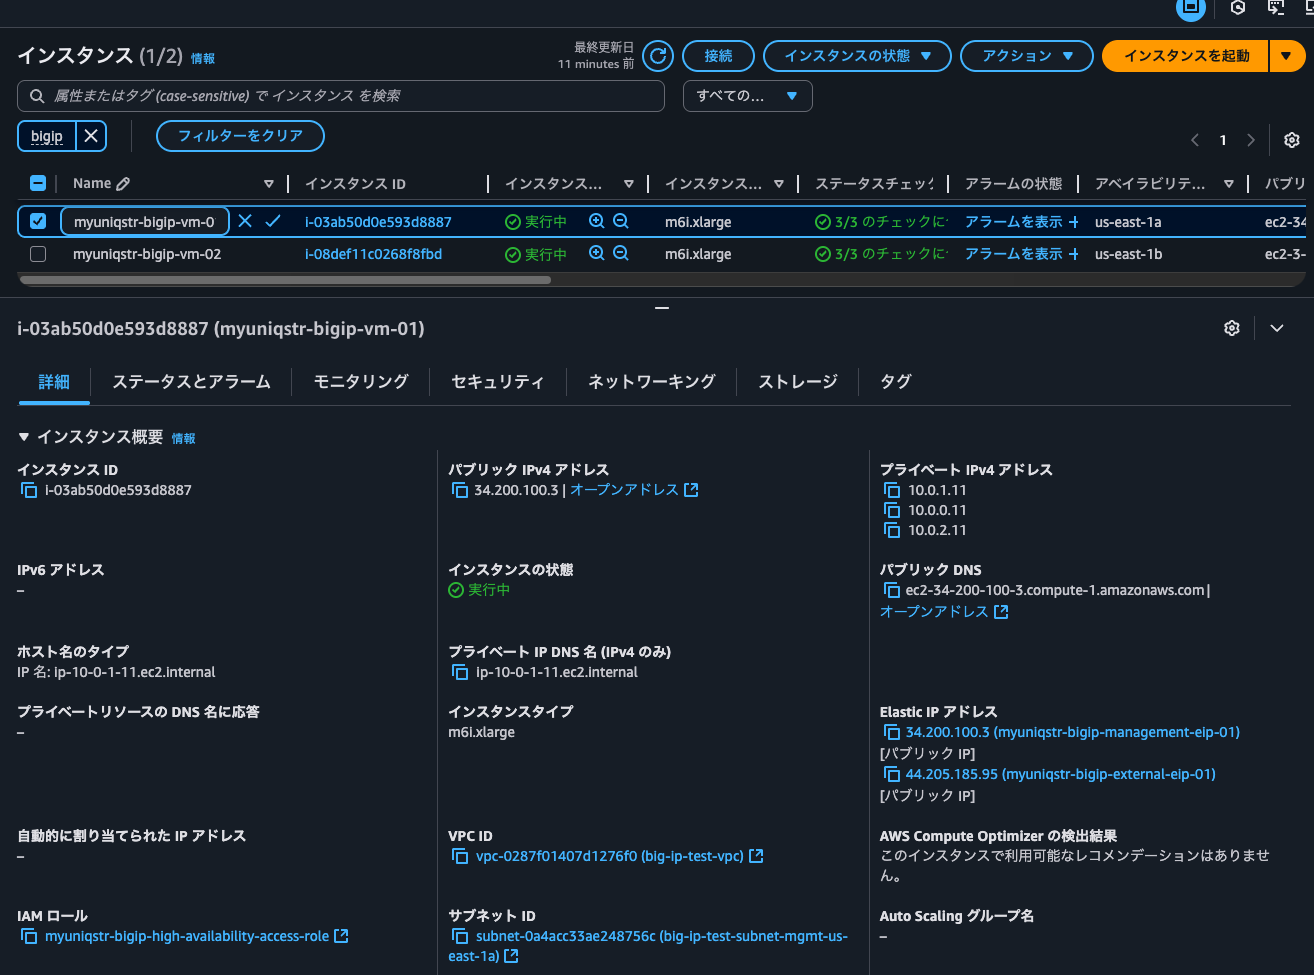This screenshot has height=975, width=1314.
Task: Copy Elastic IP 34.200.100.3
Action: click(x=892, y=732)
